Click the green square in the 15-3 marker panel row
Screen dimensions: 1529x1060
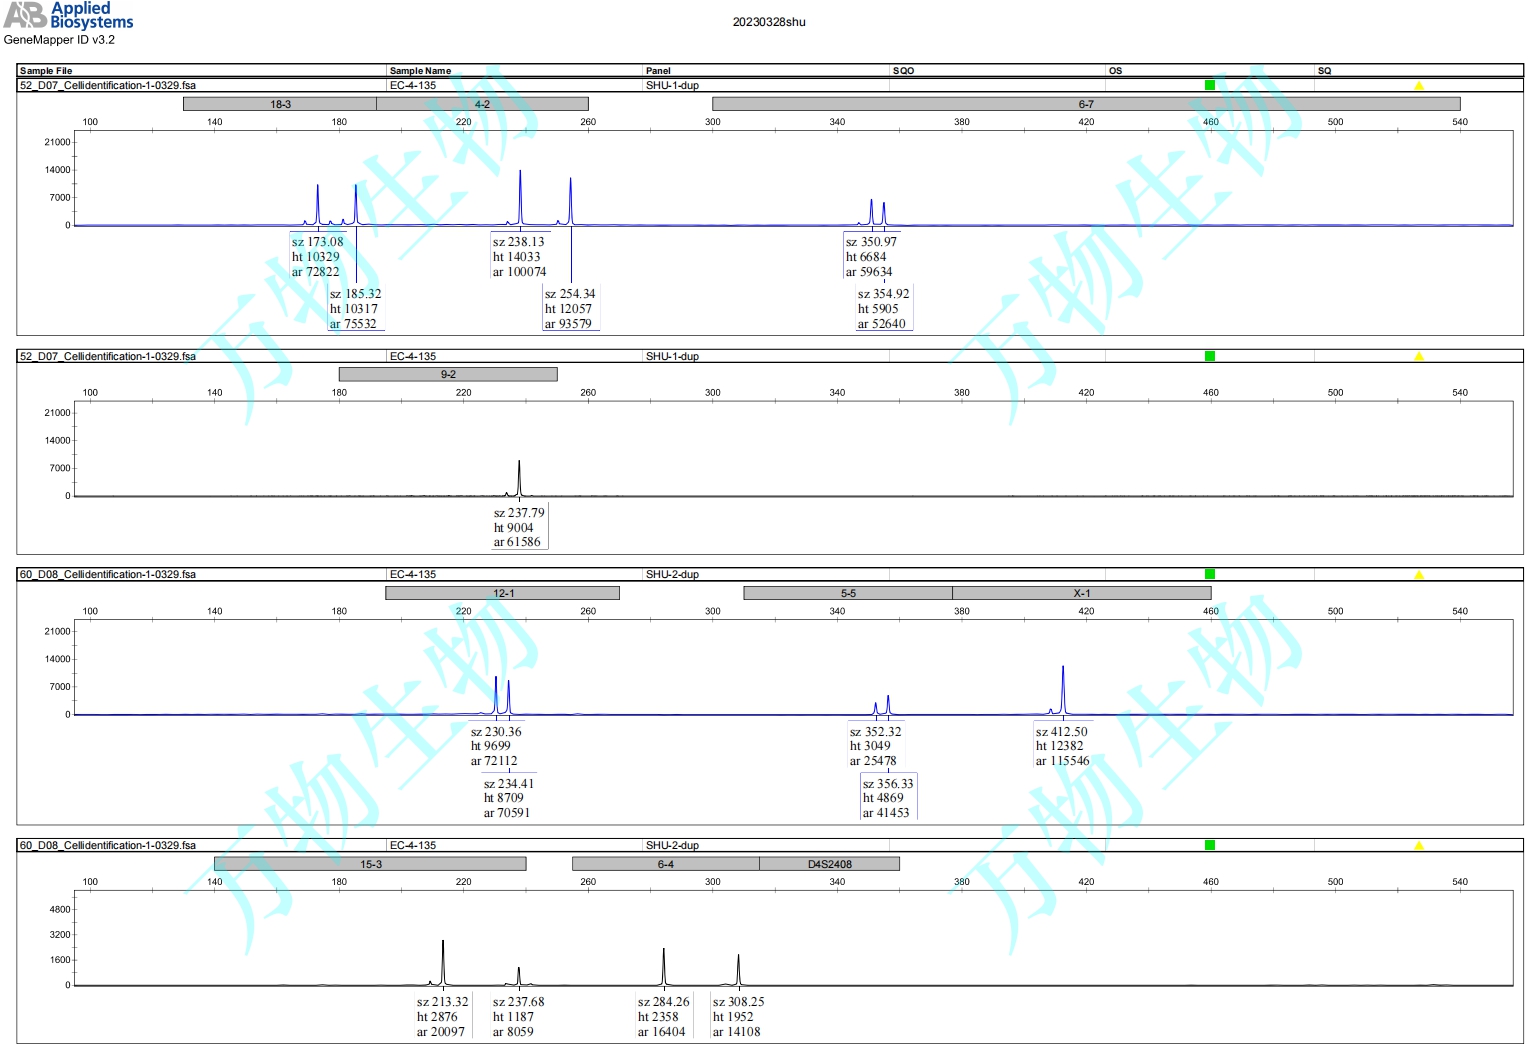click(1209, 845)
